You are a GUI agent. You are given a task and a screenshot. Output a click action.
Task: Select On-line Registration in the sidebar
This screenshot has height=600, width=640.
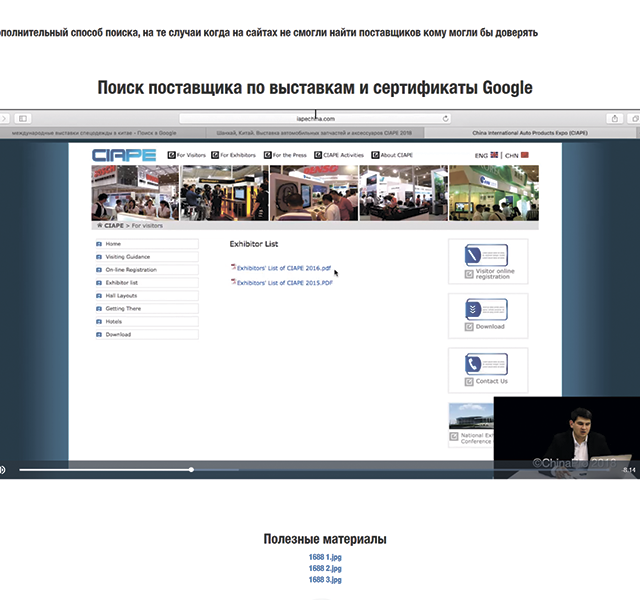131,270
